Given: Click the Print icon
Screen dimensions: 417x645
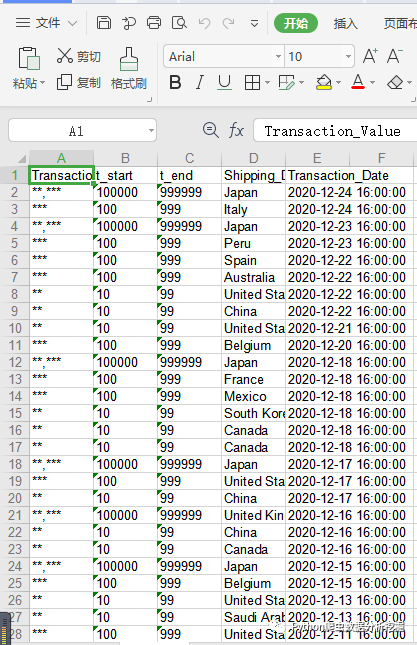Looking at the screenshot, I should click(154, 23).
